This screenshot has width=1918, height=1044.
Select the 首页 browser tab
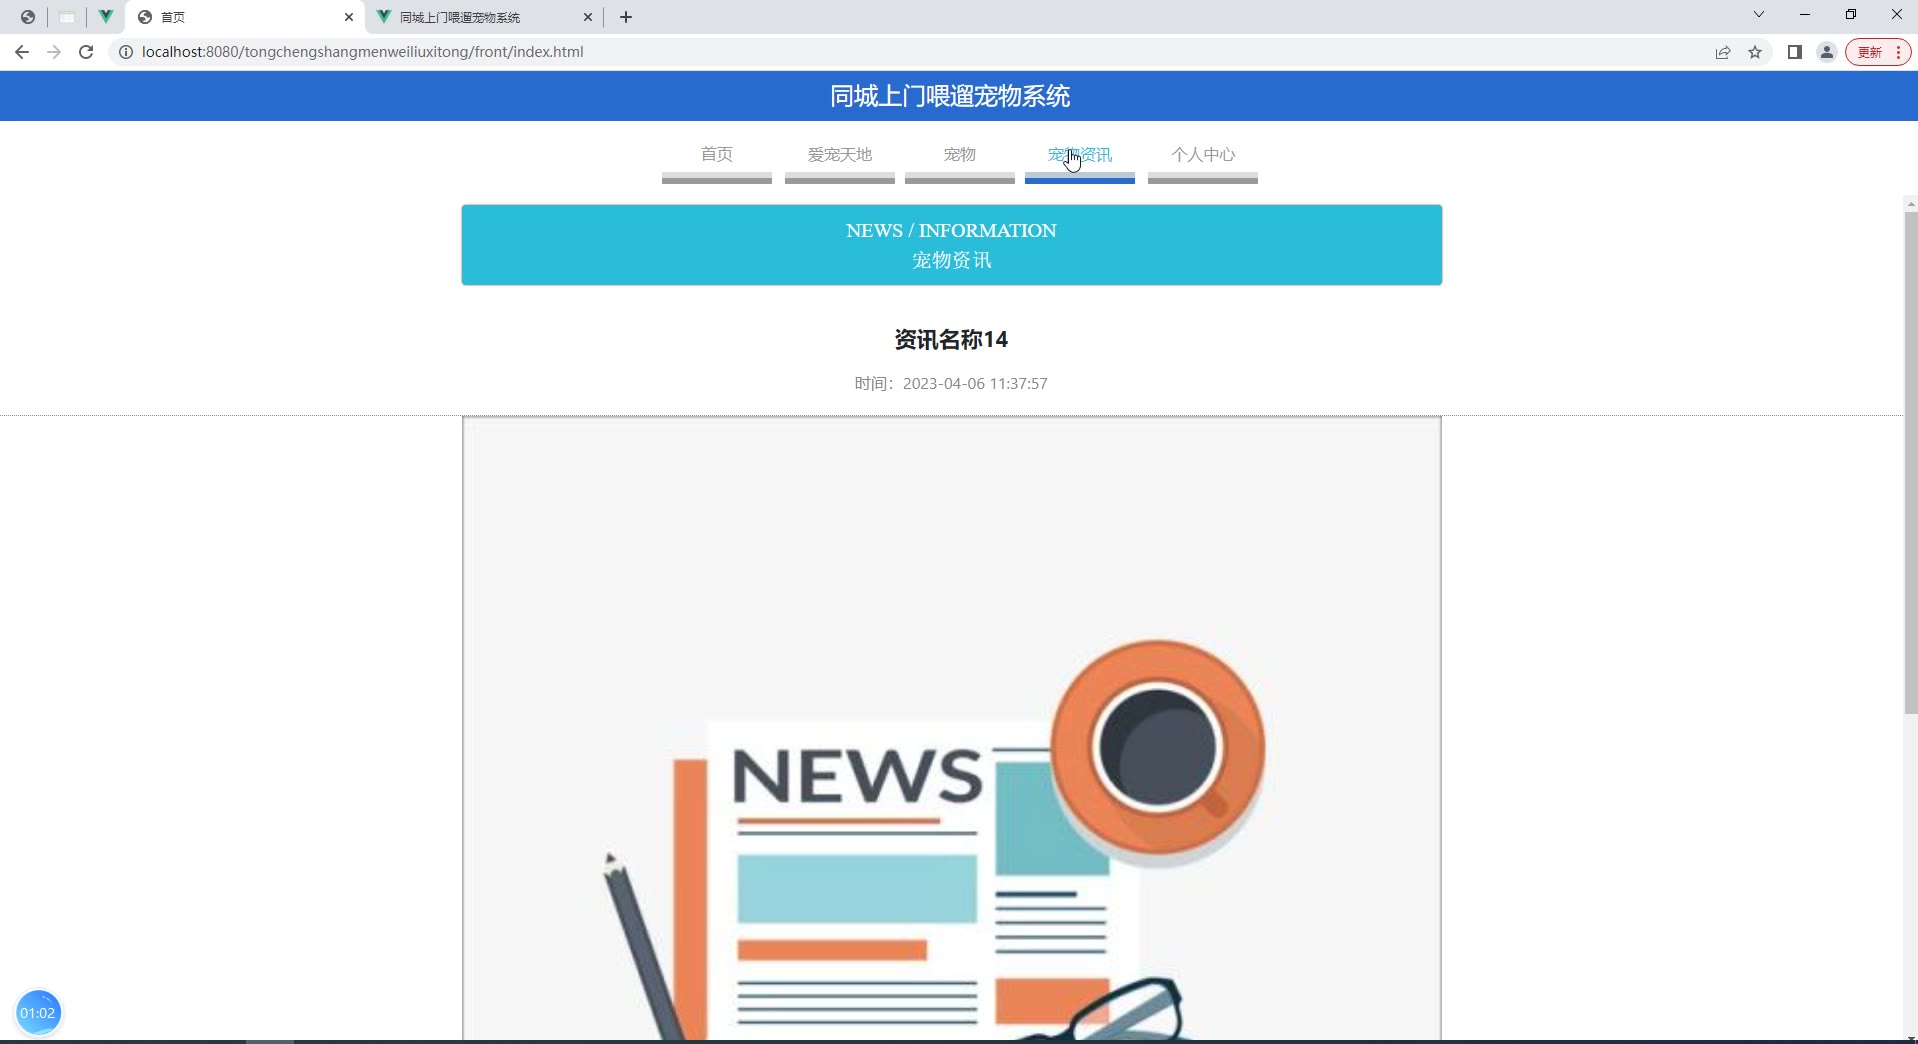[245, 17]
